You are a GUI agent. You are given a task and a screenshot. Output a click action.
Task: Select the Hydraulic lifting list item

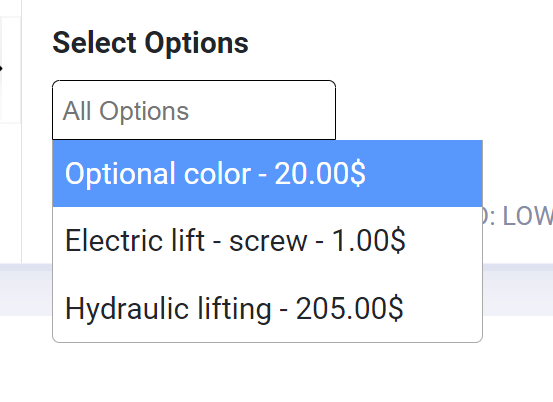pos(267,308)
